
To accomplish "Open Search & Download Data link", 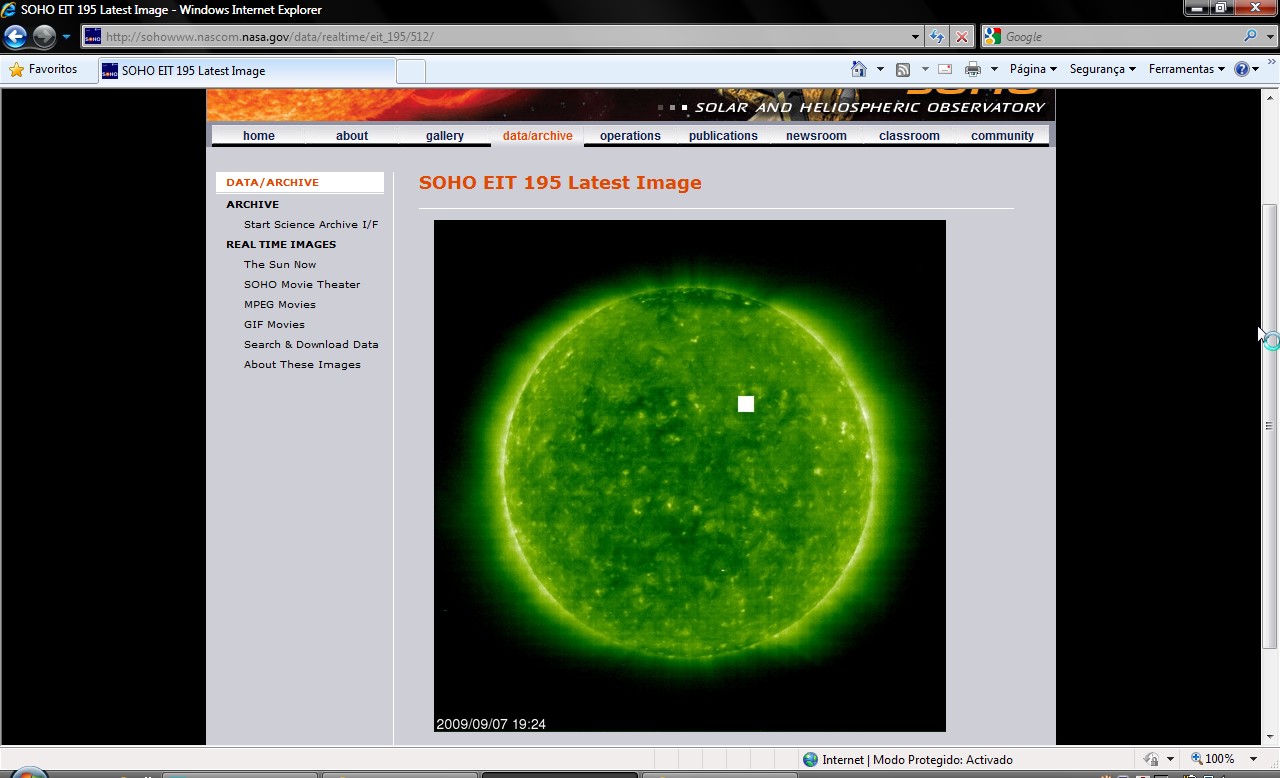I will tap(311, 344).
